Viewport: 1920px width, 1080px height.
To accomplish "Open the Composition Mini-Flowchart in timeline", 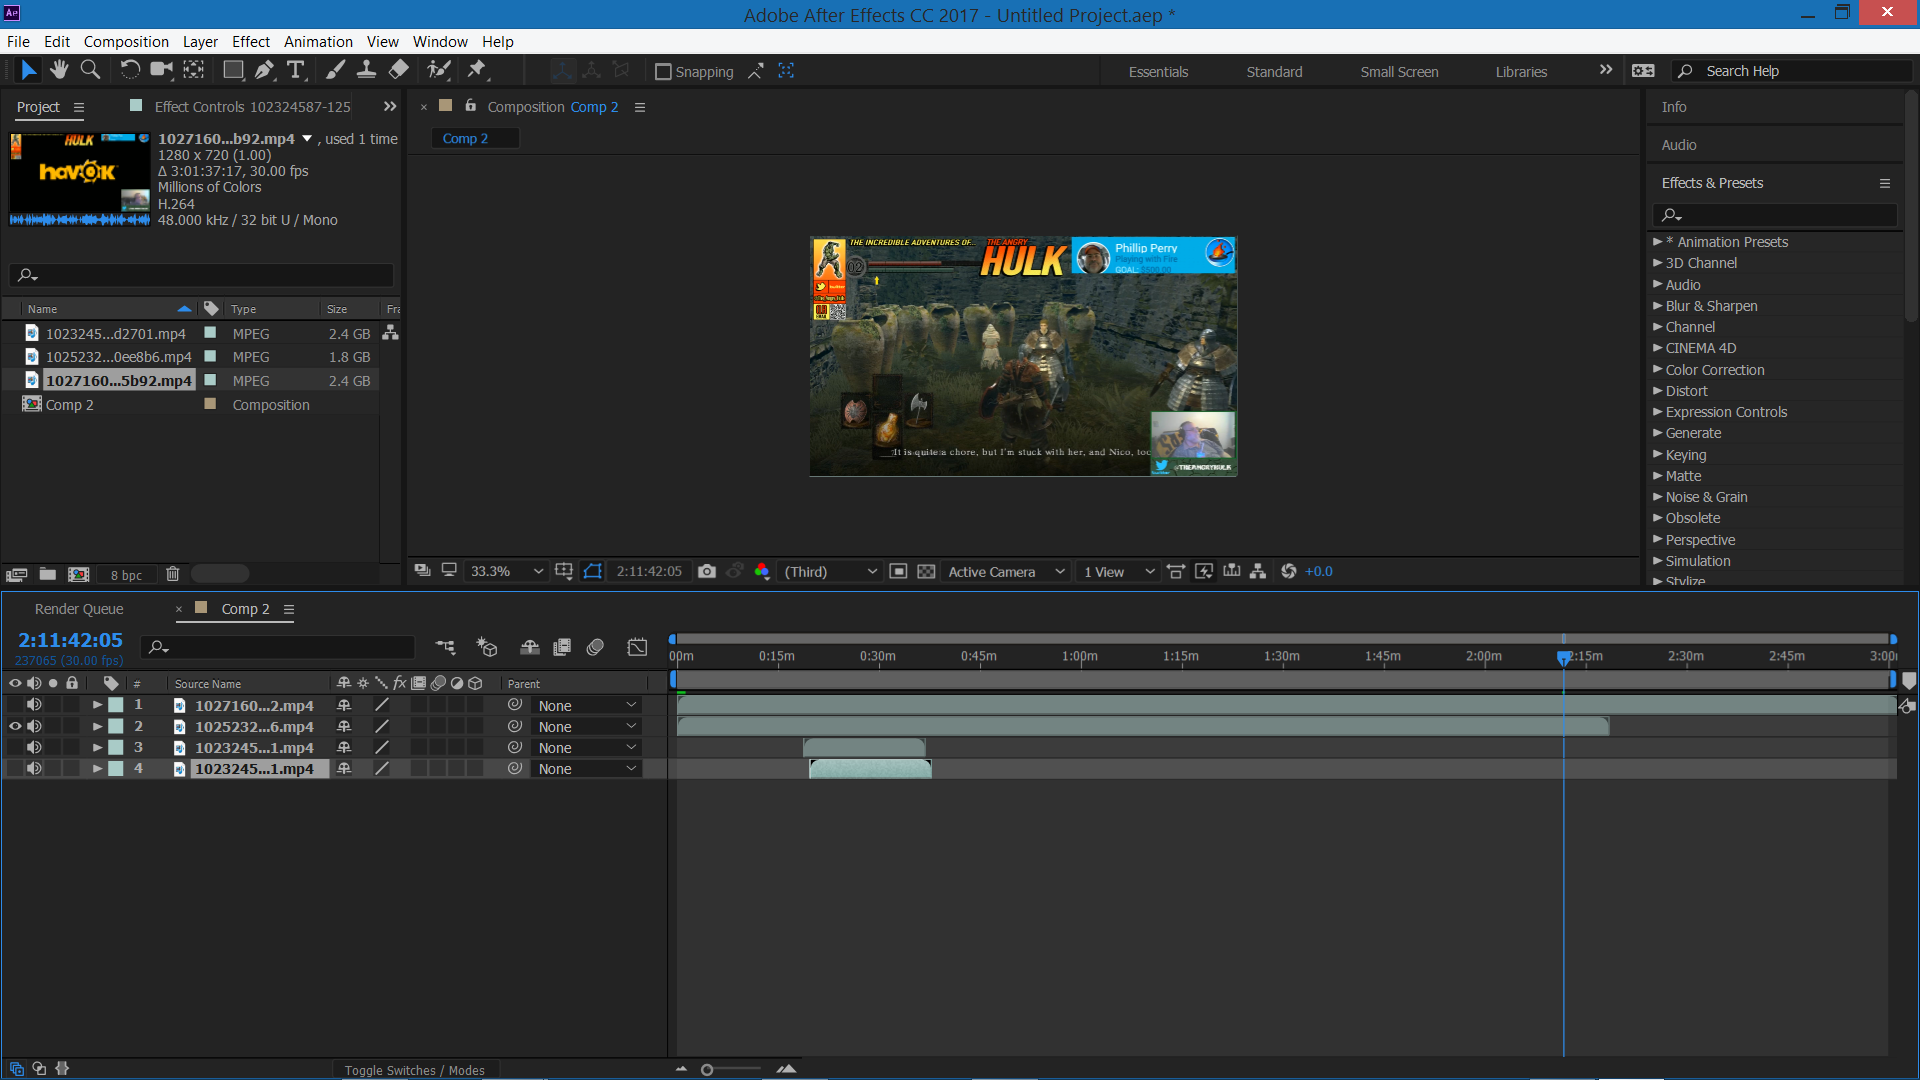I will (445, 647).
